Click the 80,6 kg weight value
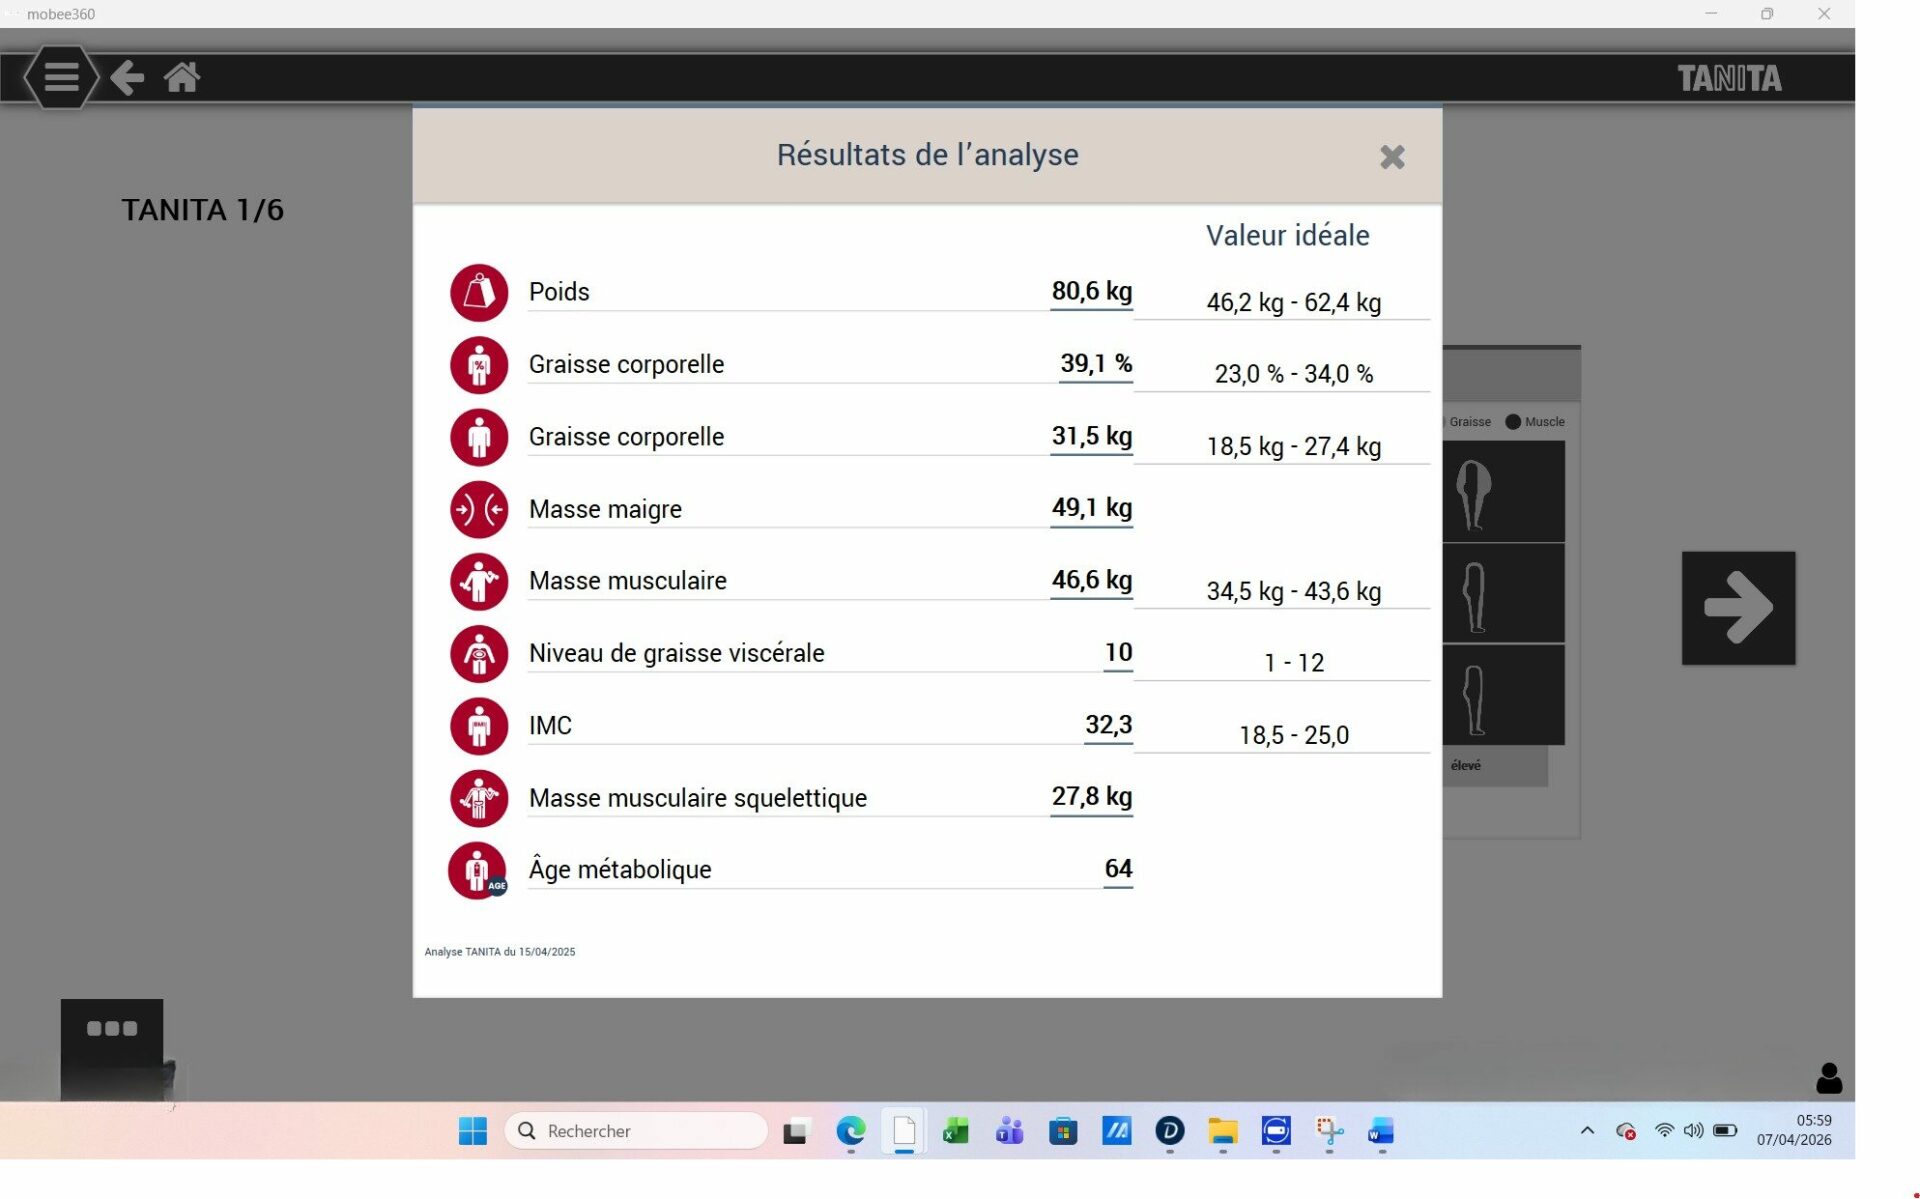This screenshot has height=1199, width=1920. point(1091,291)
